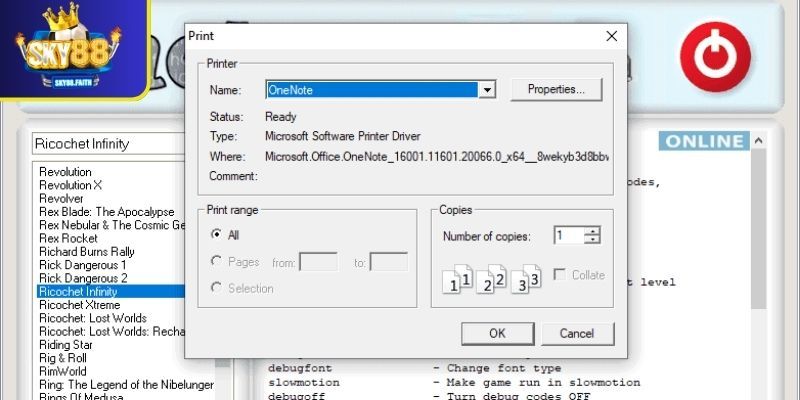Select Rex Nebular & The Cosmic entry
This screenshot has width=800, height=400.
click(x=112, y=225)
